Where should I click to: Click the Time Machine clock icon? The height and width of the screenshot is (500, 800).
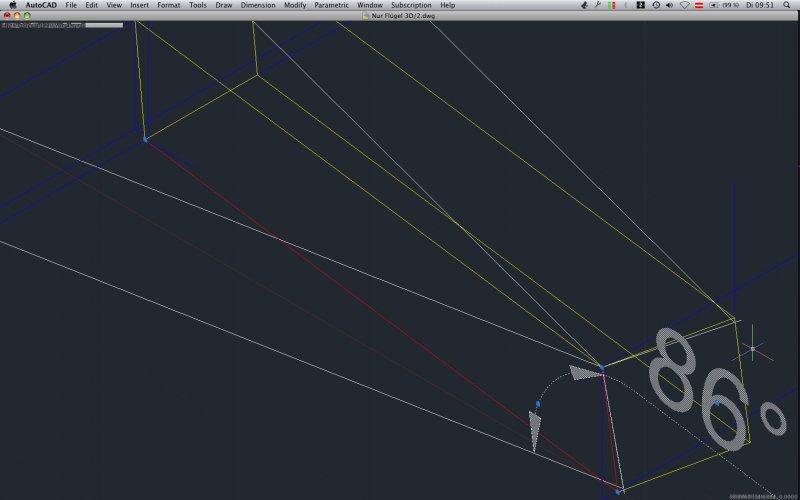pos(656,5)
